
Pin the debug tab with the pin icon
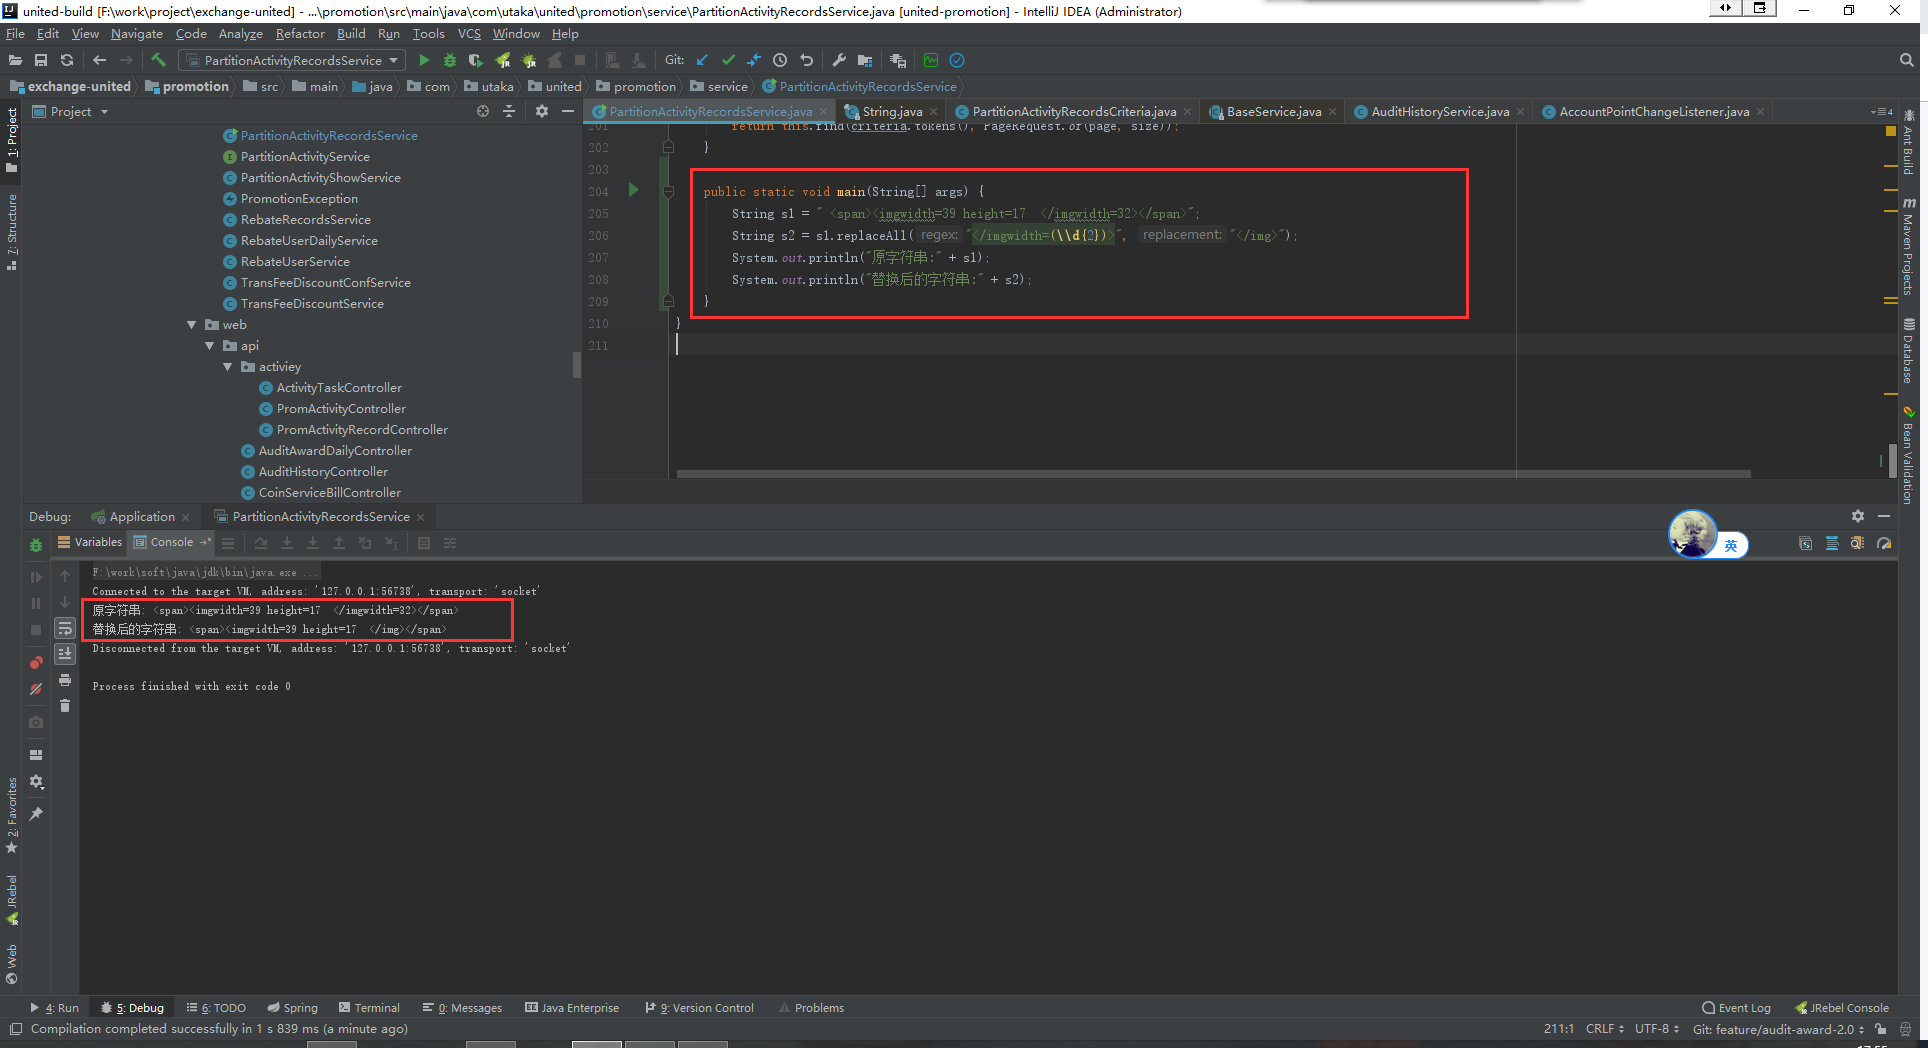click(x=36, y=814)
